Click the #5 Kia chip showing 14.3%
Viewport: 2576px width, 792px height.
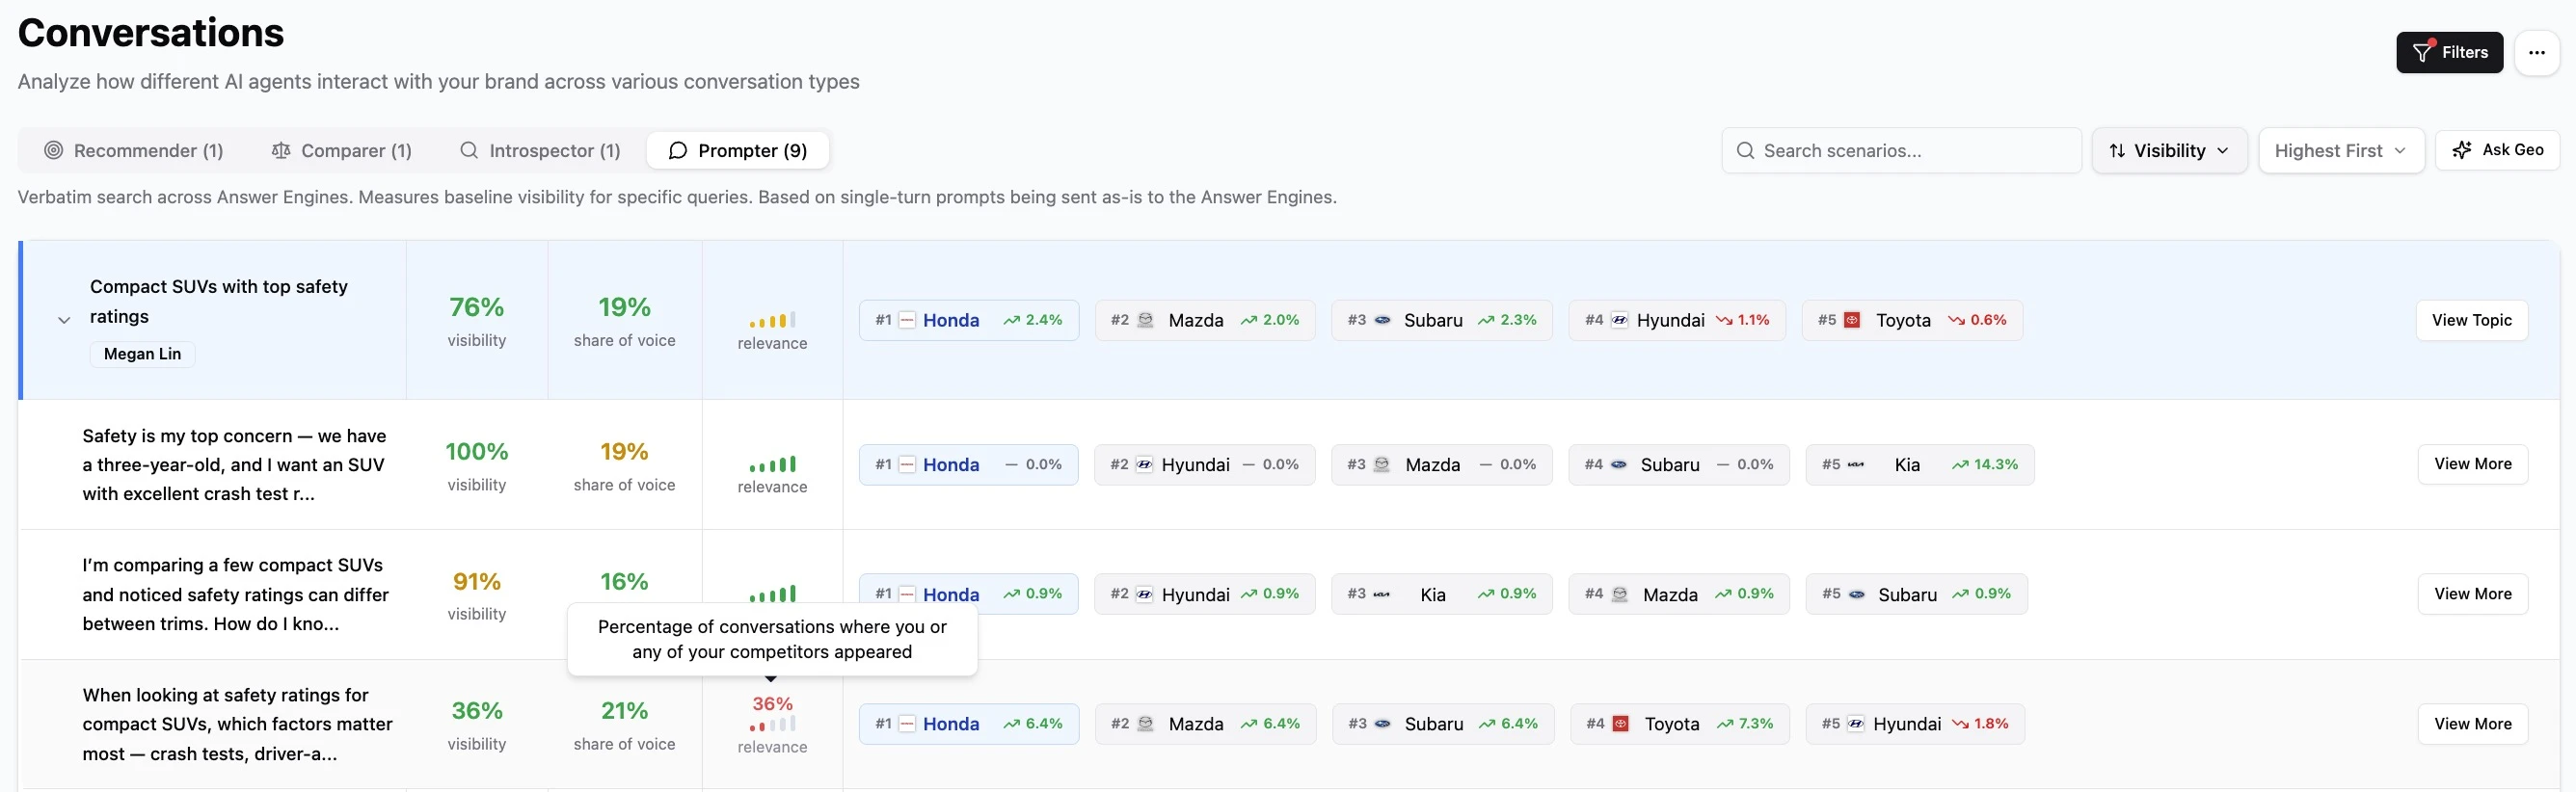pyautogui.click(x=1919, y=465)
